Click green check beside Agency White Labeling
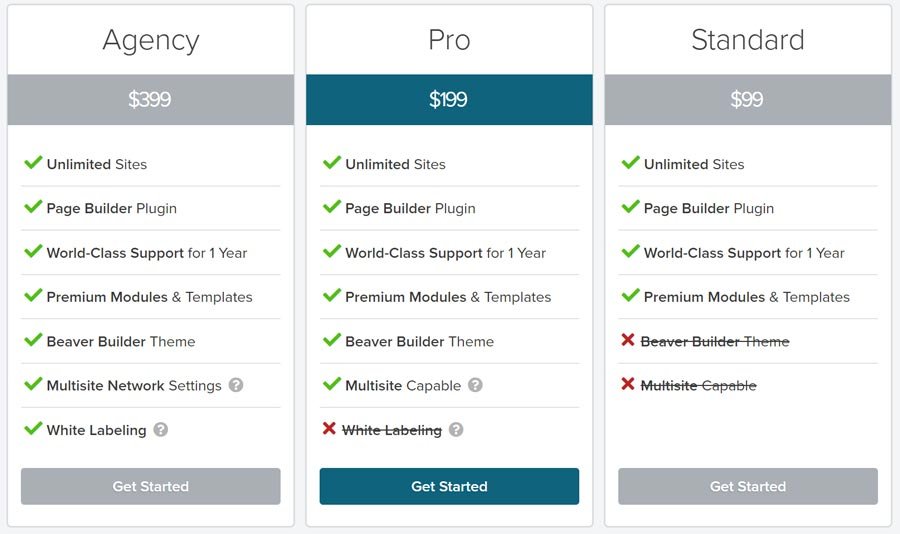This screenshot has width=900, height=534. (x=33, y=428)
